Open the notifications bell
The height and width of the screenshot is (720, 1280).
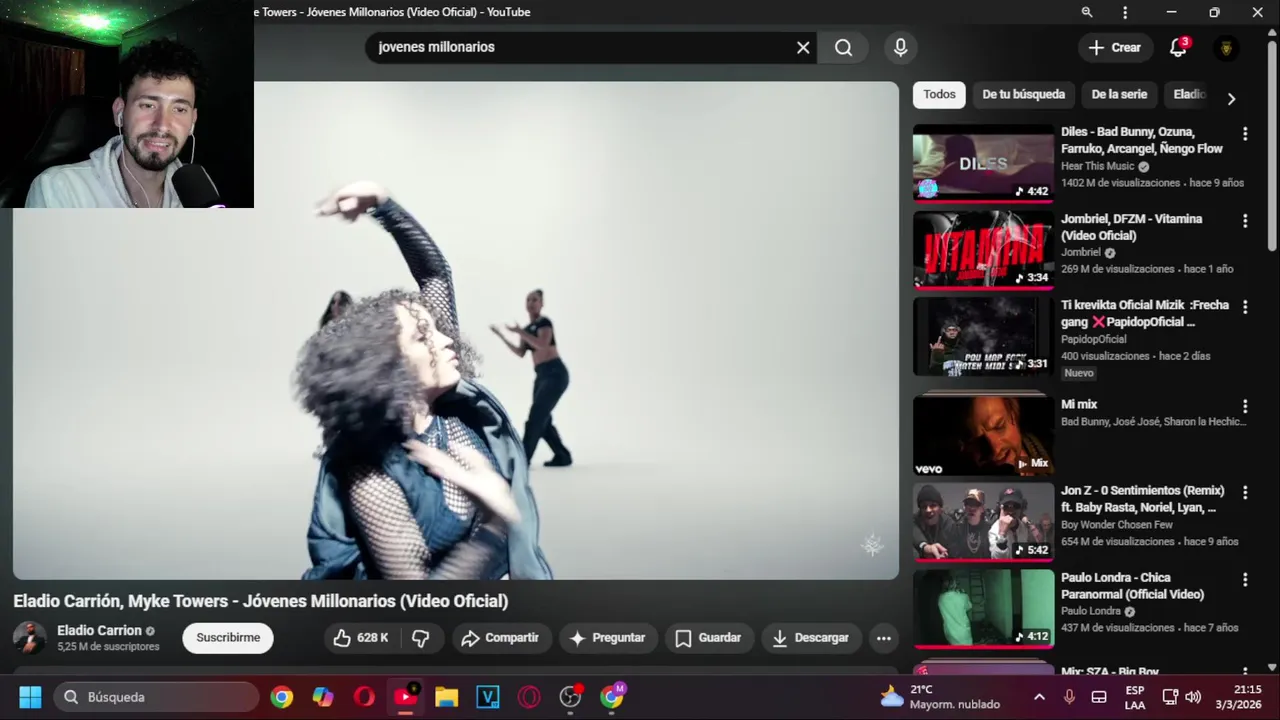[x=1178, y=47]
